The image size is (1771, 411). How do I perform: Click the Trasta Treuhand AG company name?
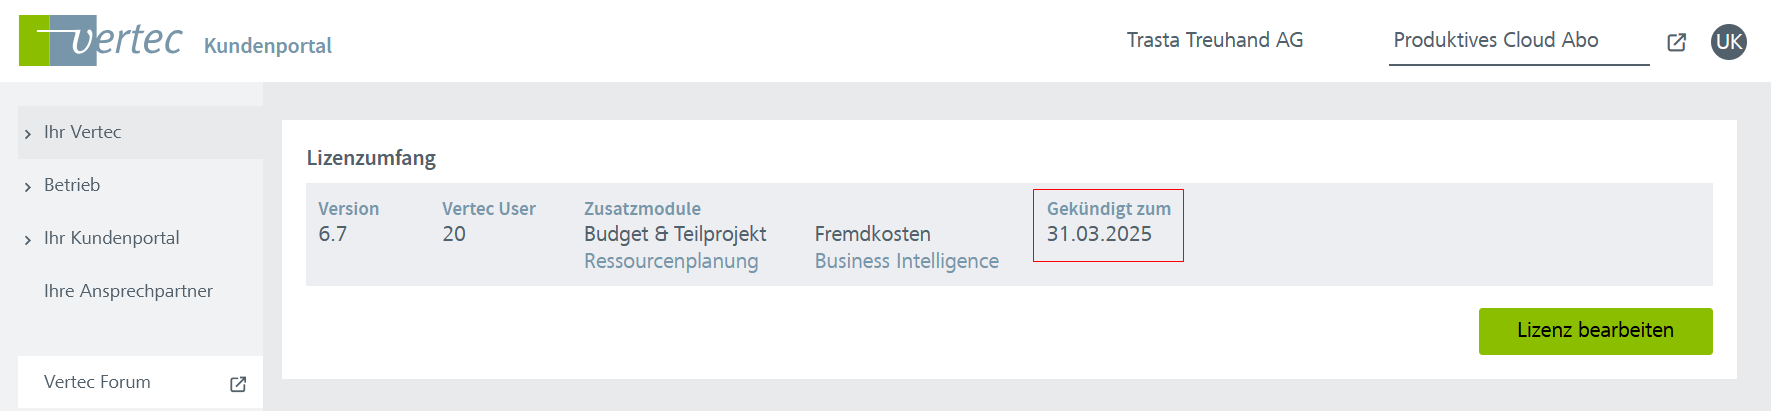coord(1215,41)
